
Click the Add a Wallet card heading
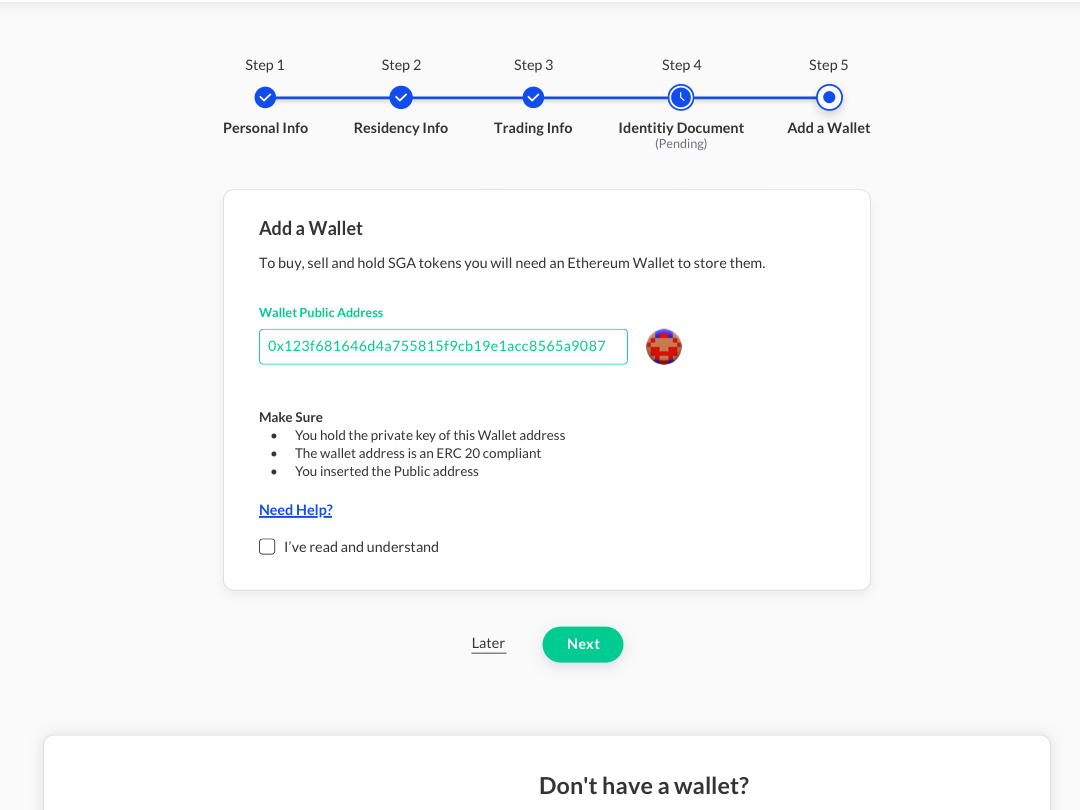(x=311, y=228)
